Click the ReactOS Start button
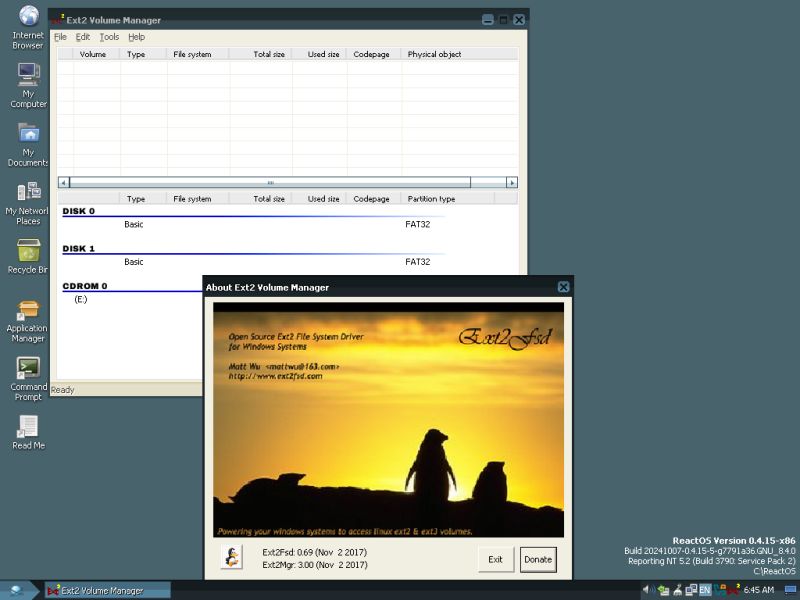Viewport: 800px width, 600px height. coord(19,589)
